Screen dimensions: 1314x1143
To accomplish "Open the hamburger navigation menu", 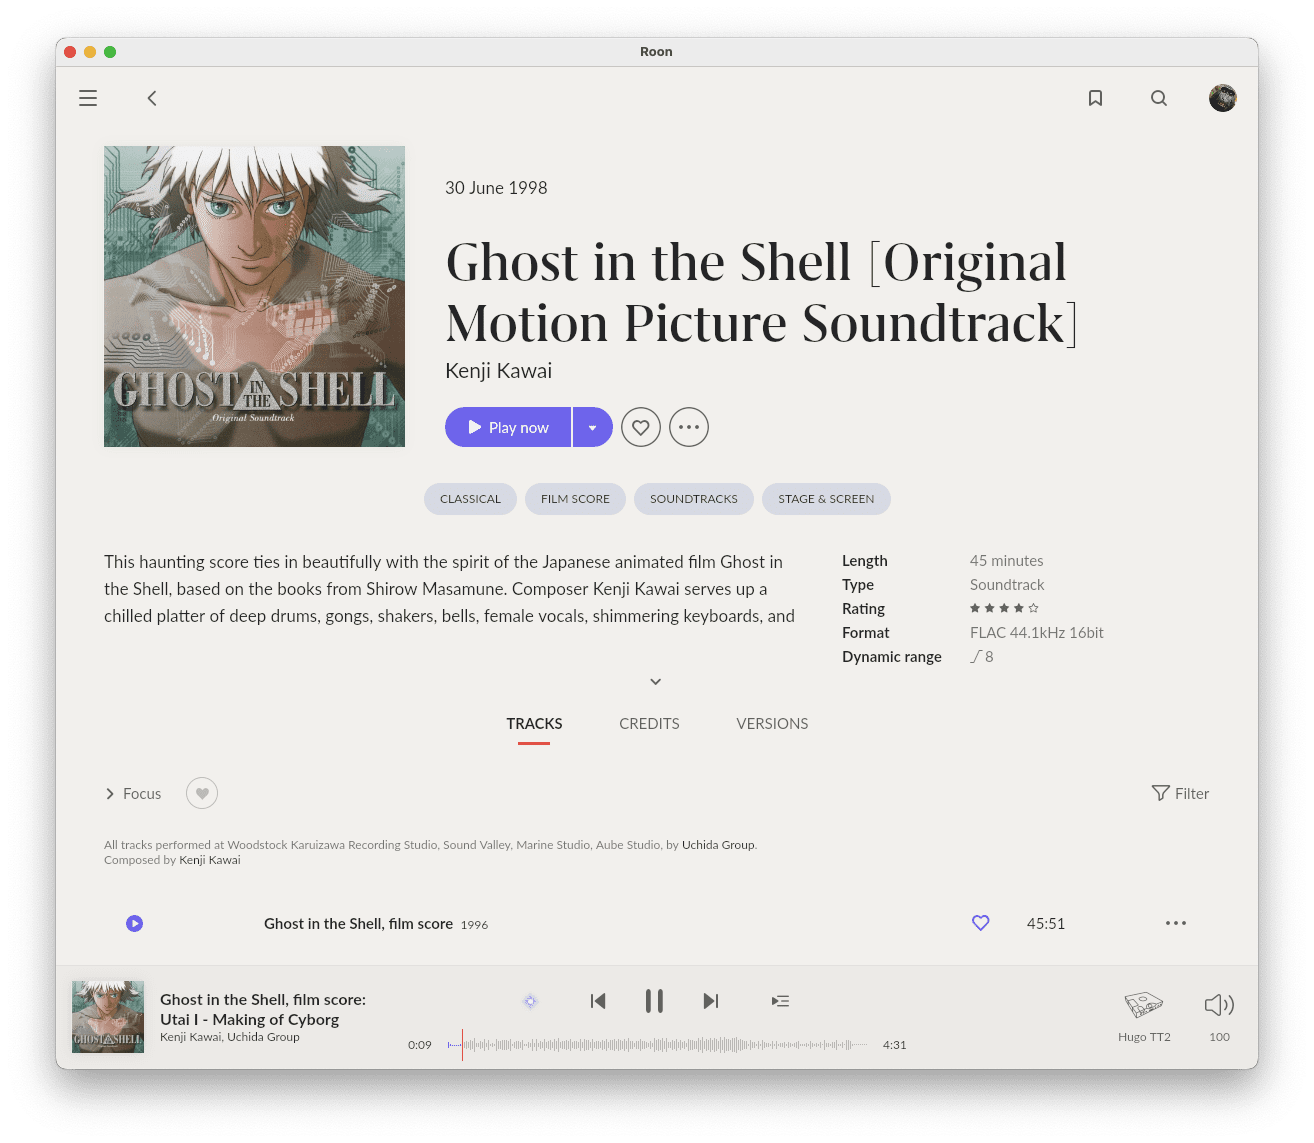I will 88,98.
